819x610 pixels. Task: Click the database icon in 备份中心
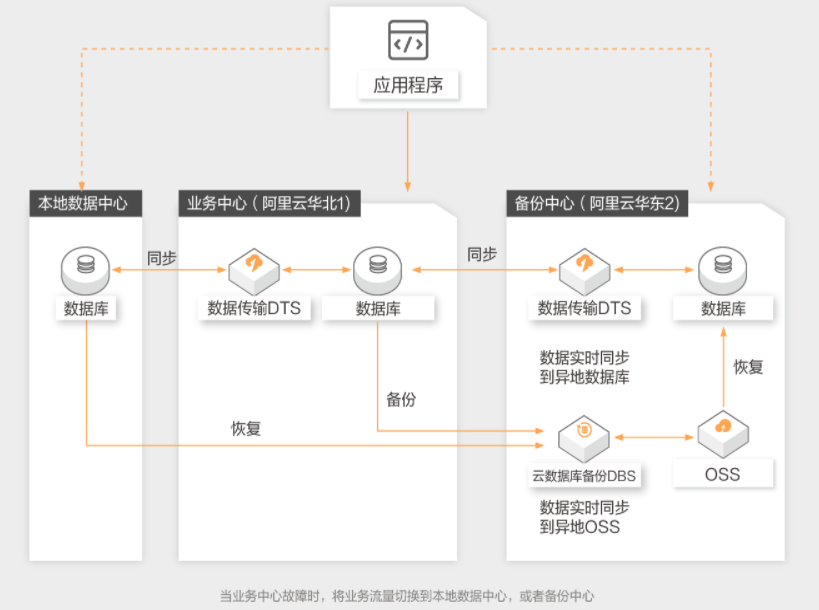[723, 271]
